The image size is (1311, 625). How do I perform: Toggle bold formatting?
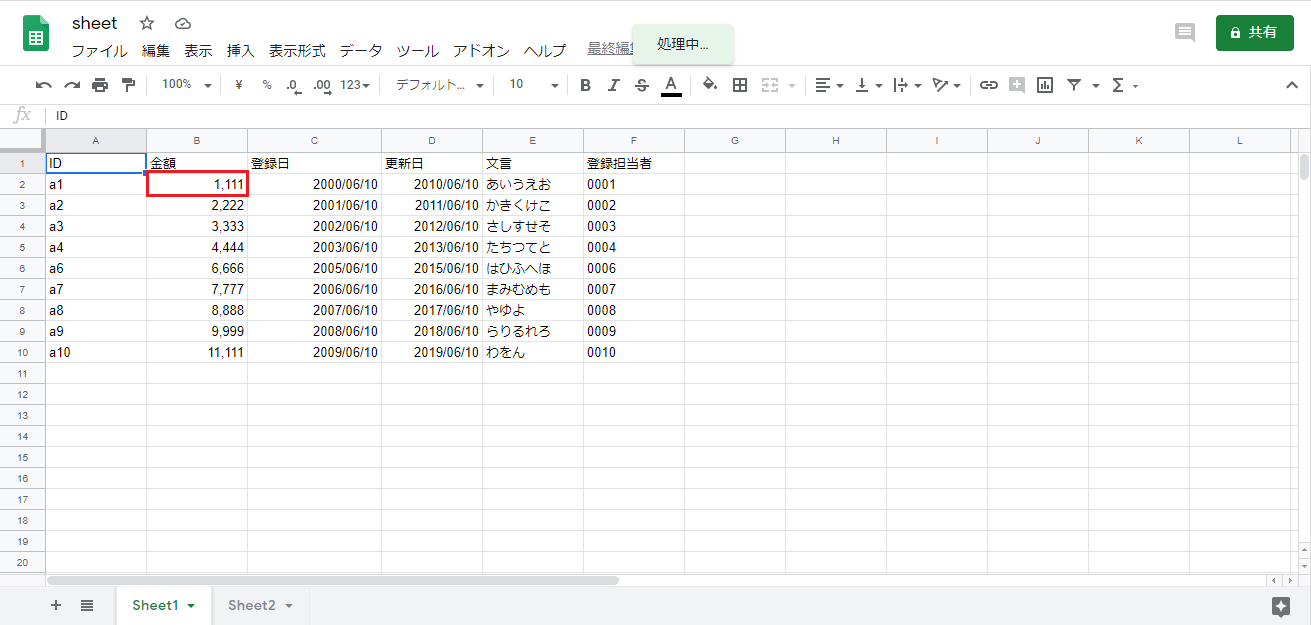point(585,85)
